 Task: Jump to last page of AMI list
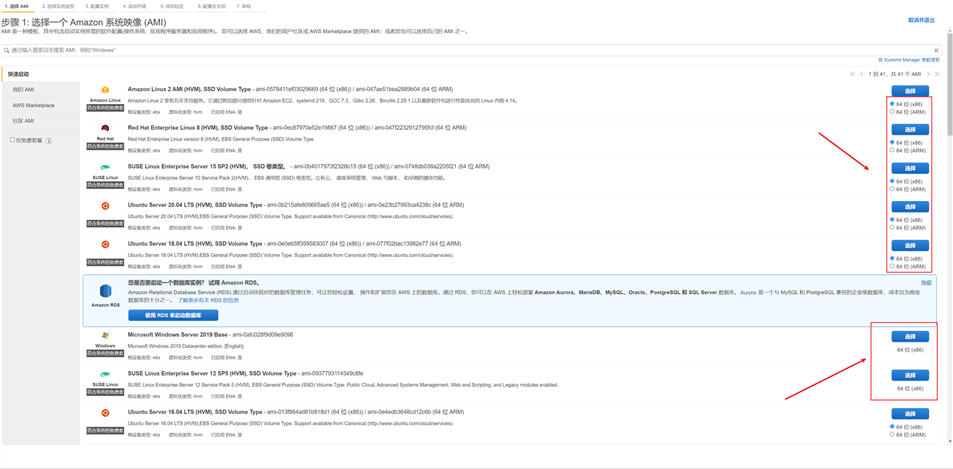click(937, 74)
